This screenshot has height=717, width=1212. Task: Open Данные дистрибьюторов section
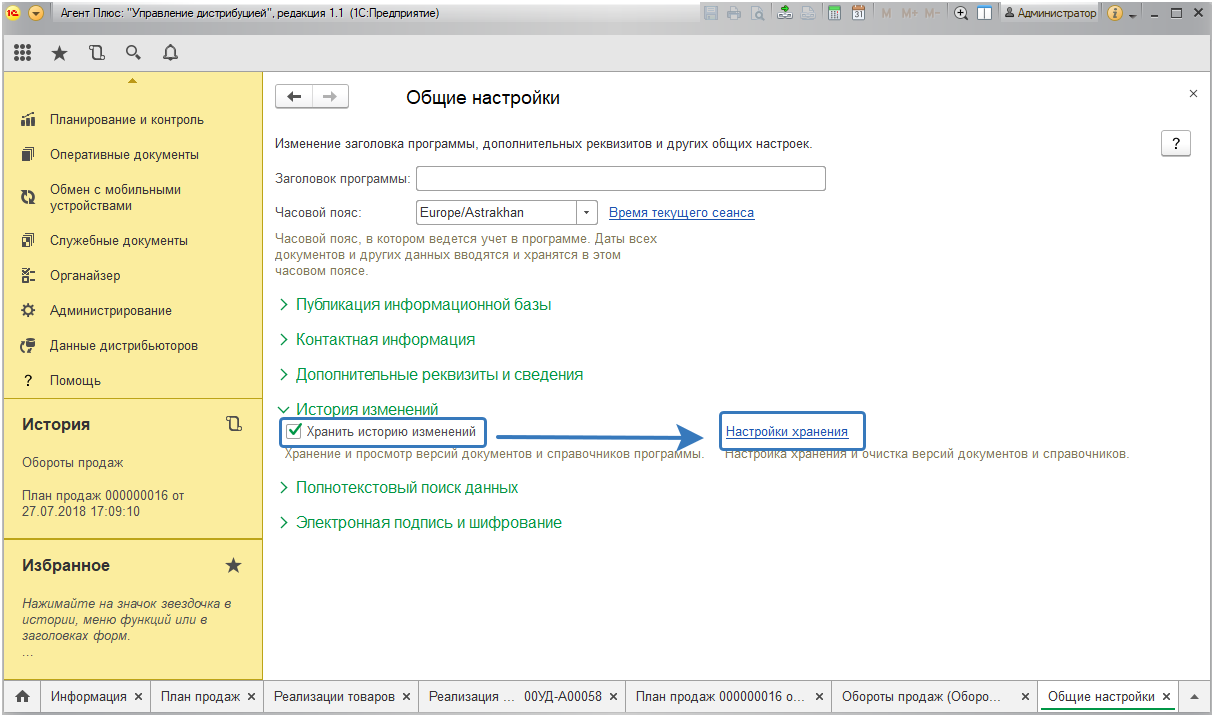click(124, 345)
